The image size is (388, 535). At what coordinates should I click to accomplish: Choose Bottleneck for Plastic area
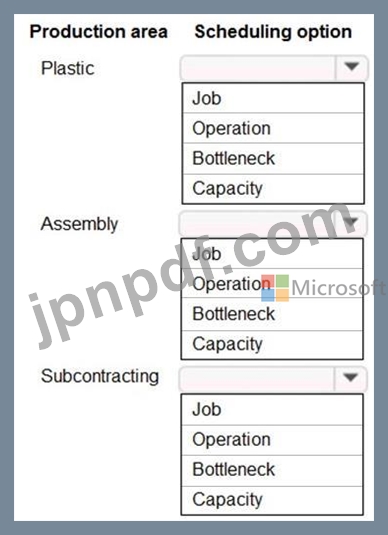(273, 159)
